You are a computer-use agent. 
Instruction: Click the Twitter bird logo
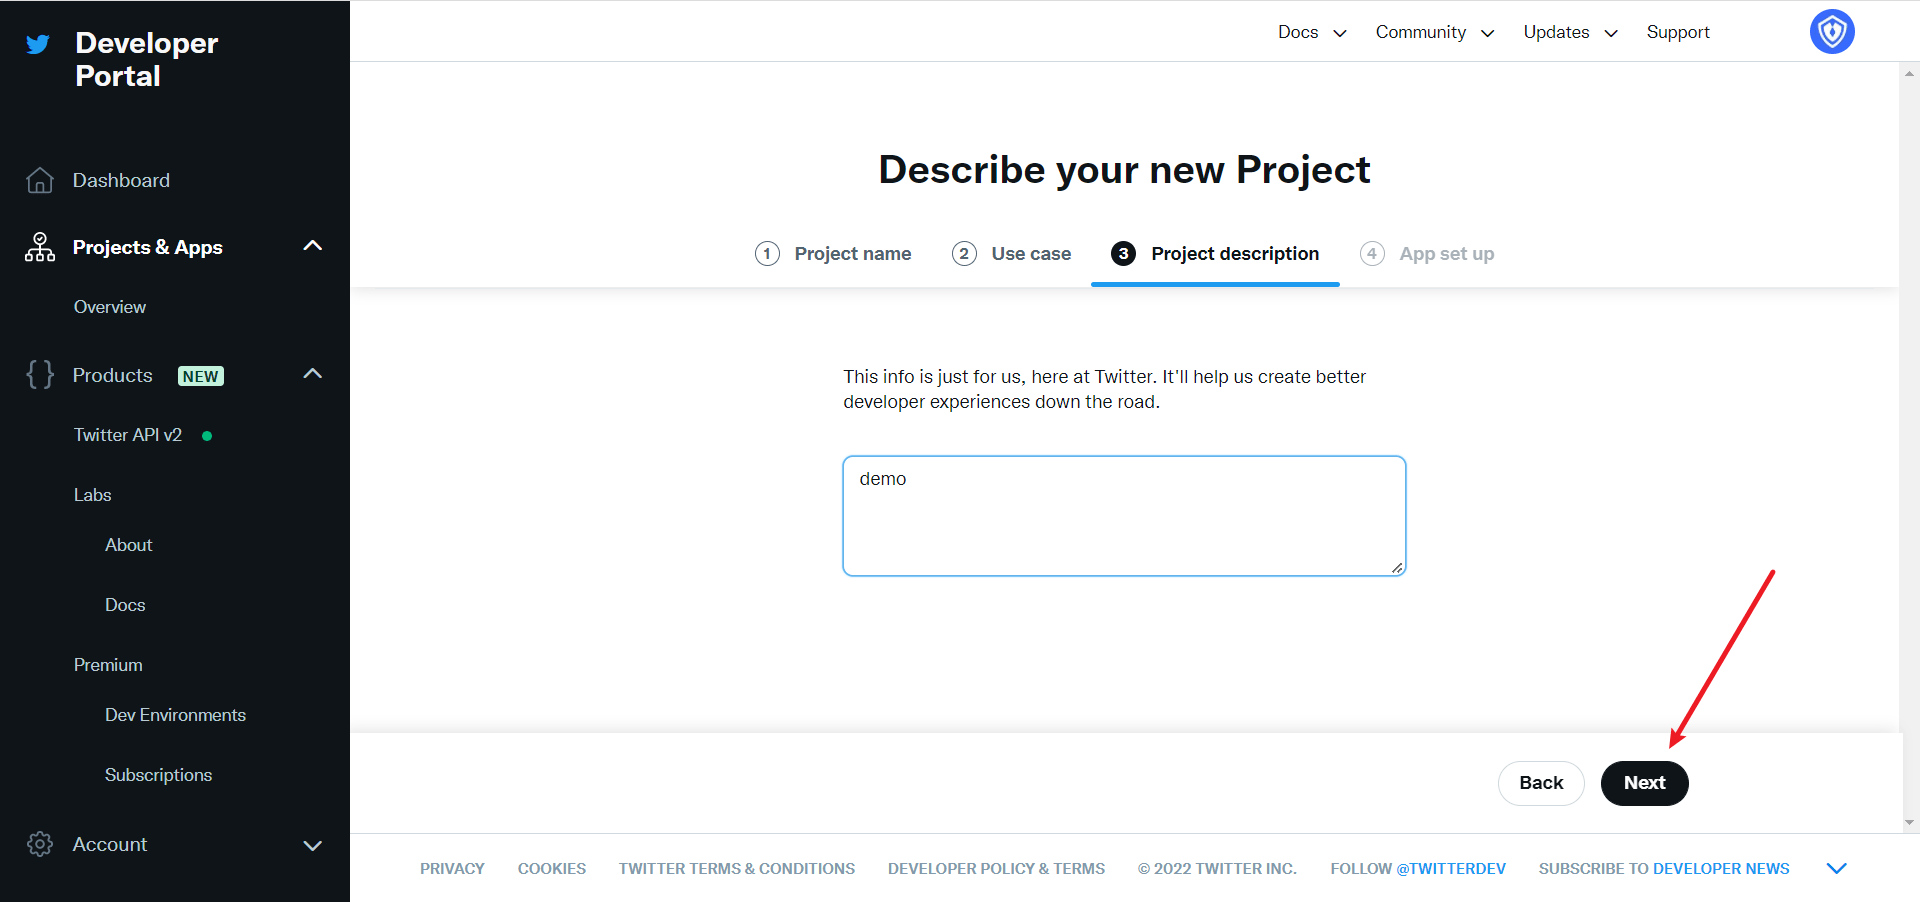(x=38, y=44)
